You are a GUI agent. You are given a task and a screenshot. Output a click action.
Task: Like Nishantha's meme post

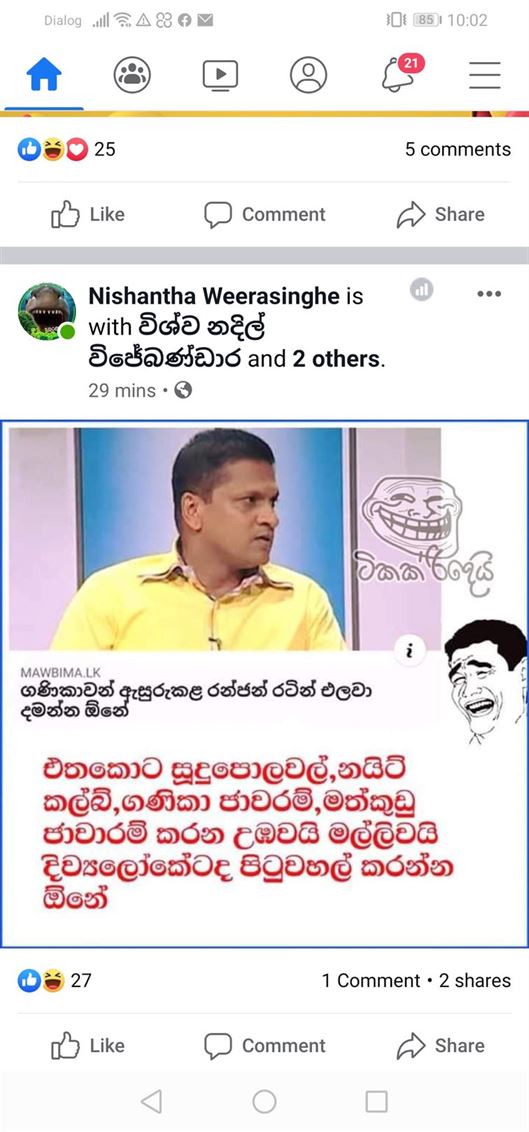click(x=87, y=1045)
